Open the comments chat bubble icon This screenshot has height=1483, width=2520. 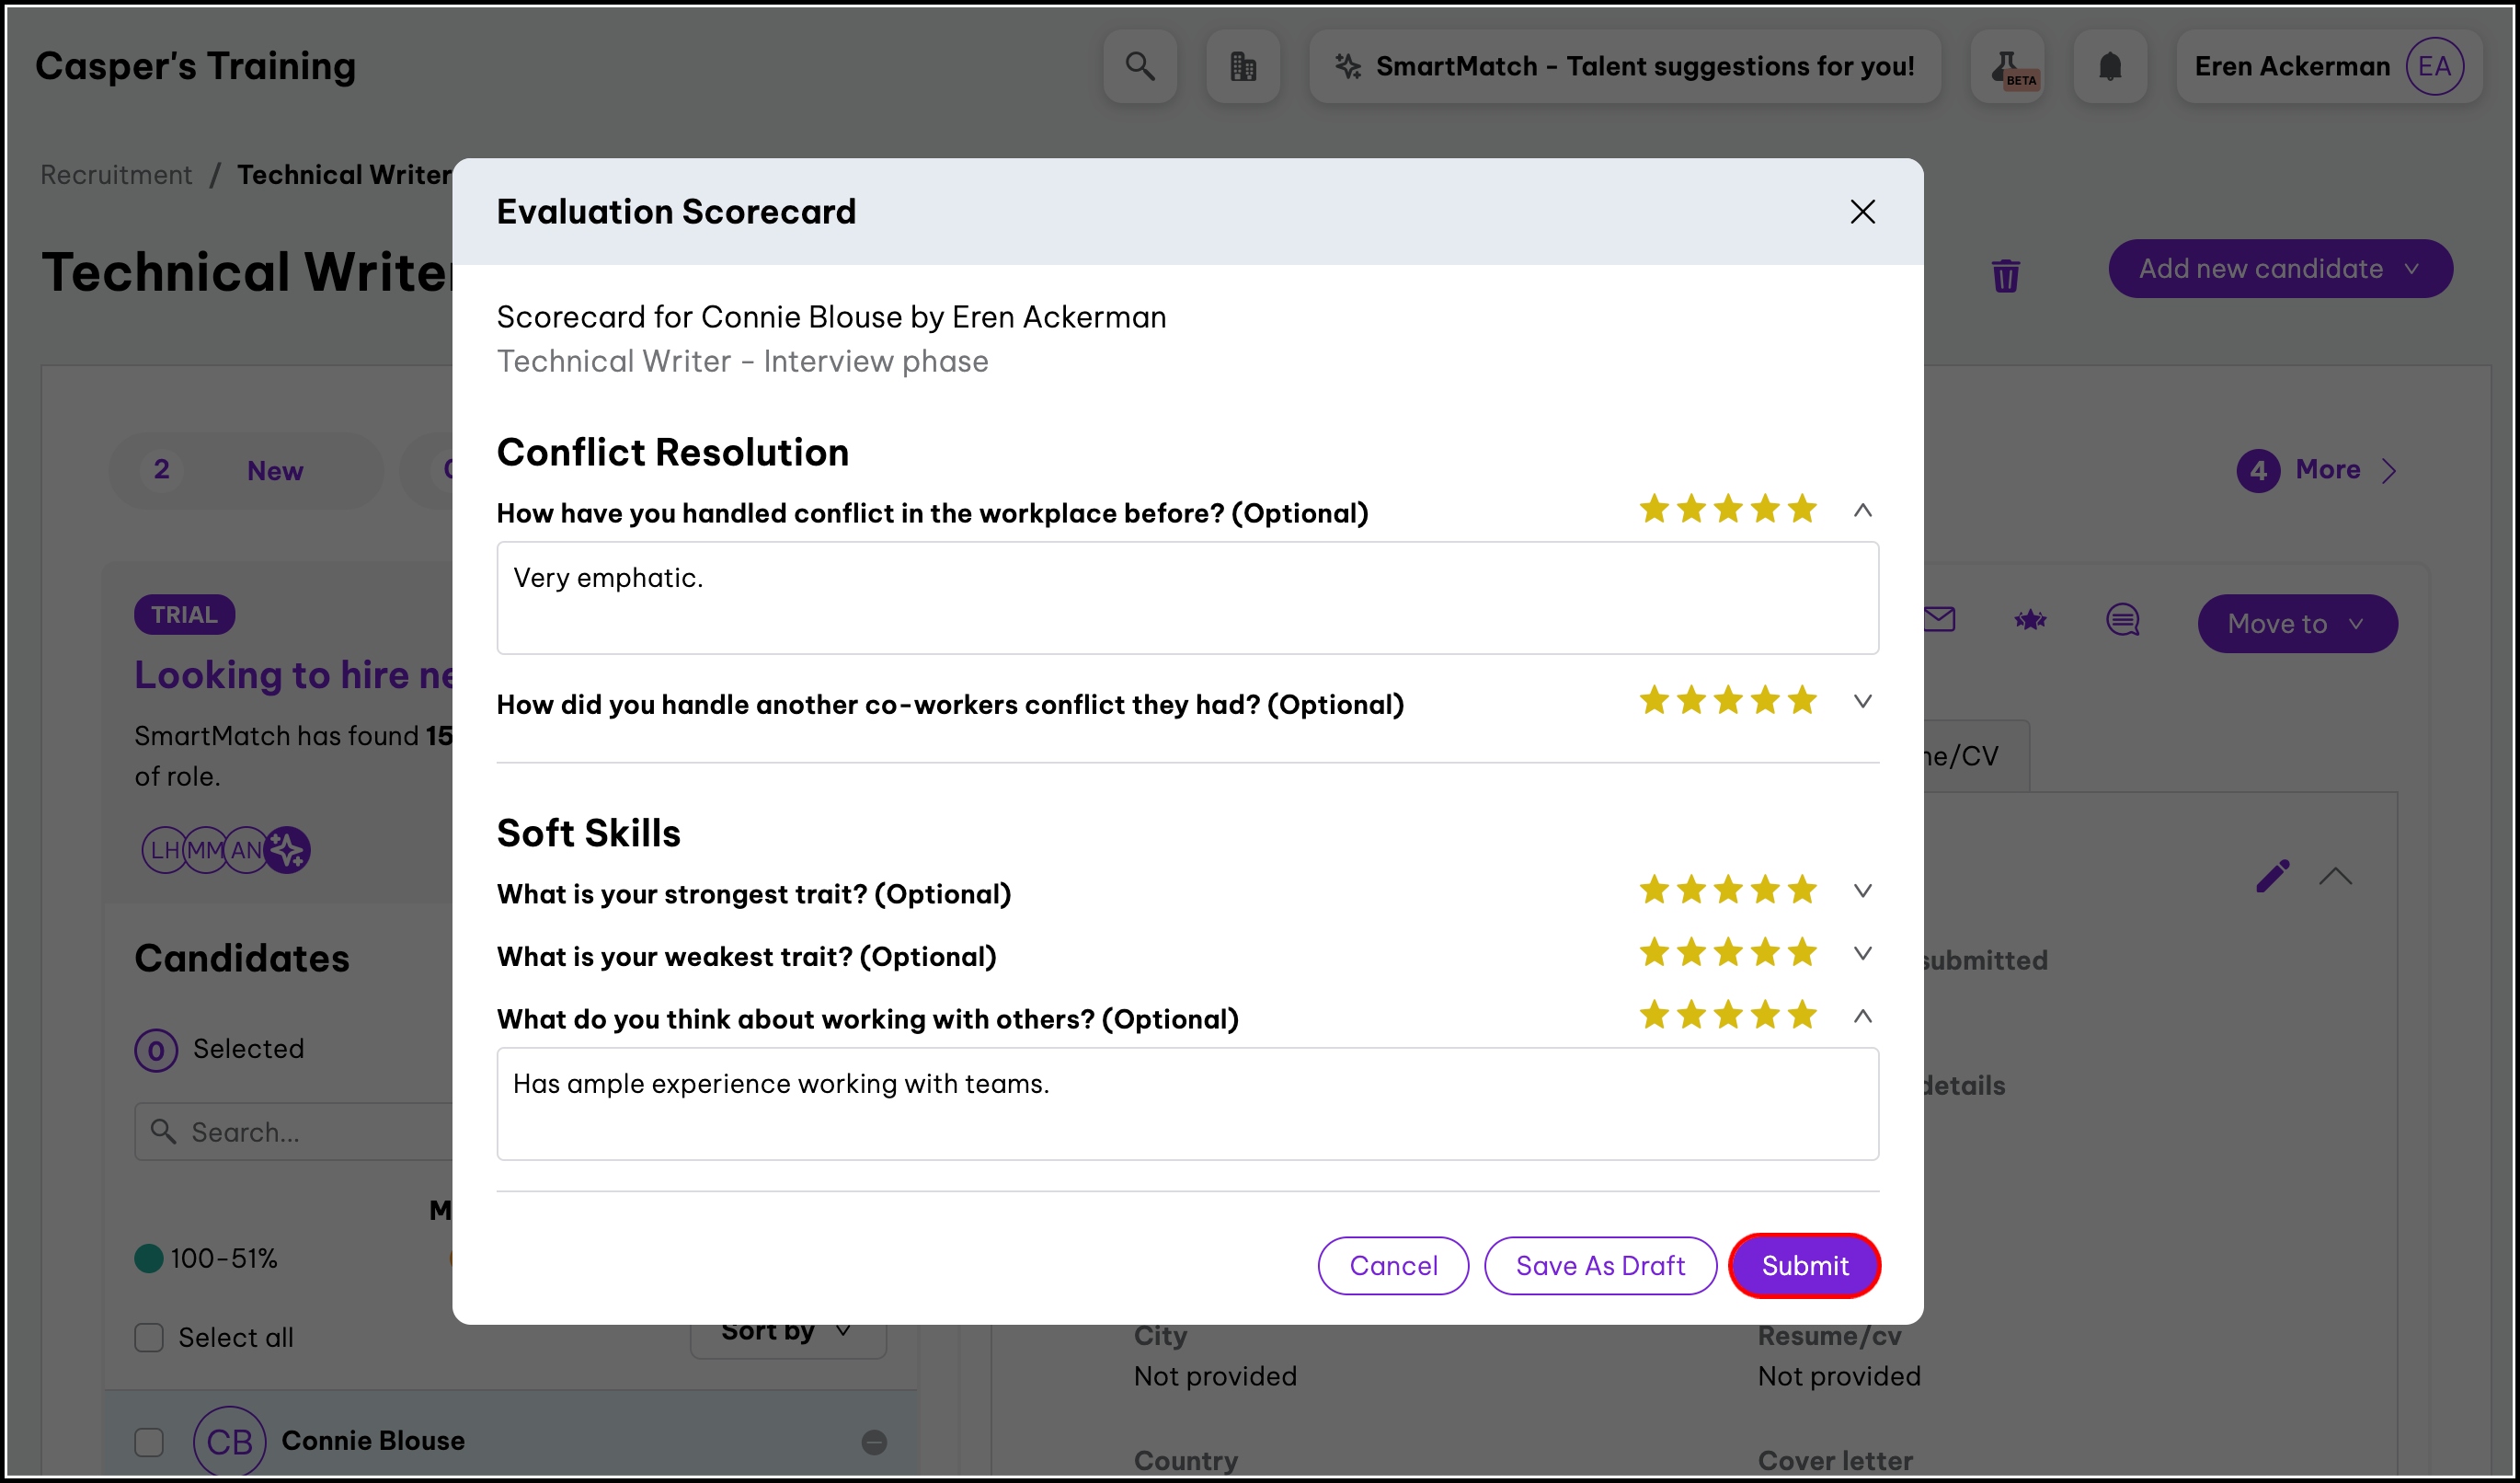click(x=2122, y=620)
